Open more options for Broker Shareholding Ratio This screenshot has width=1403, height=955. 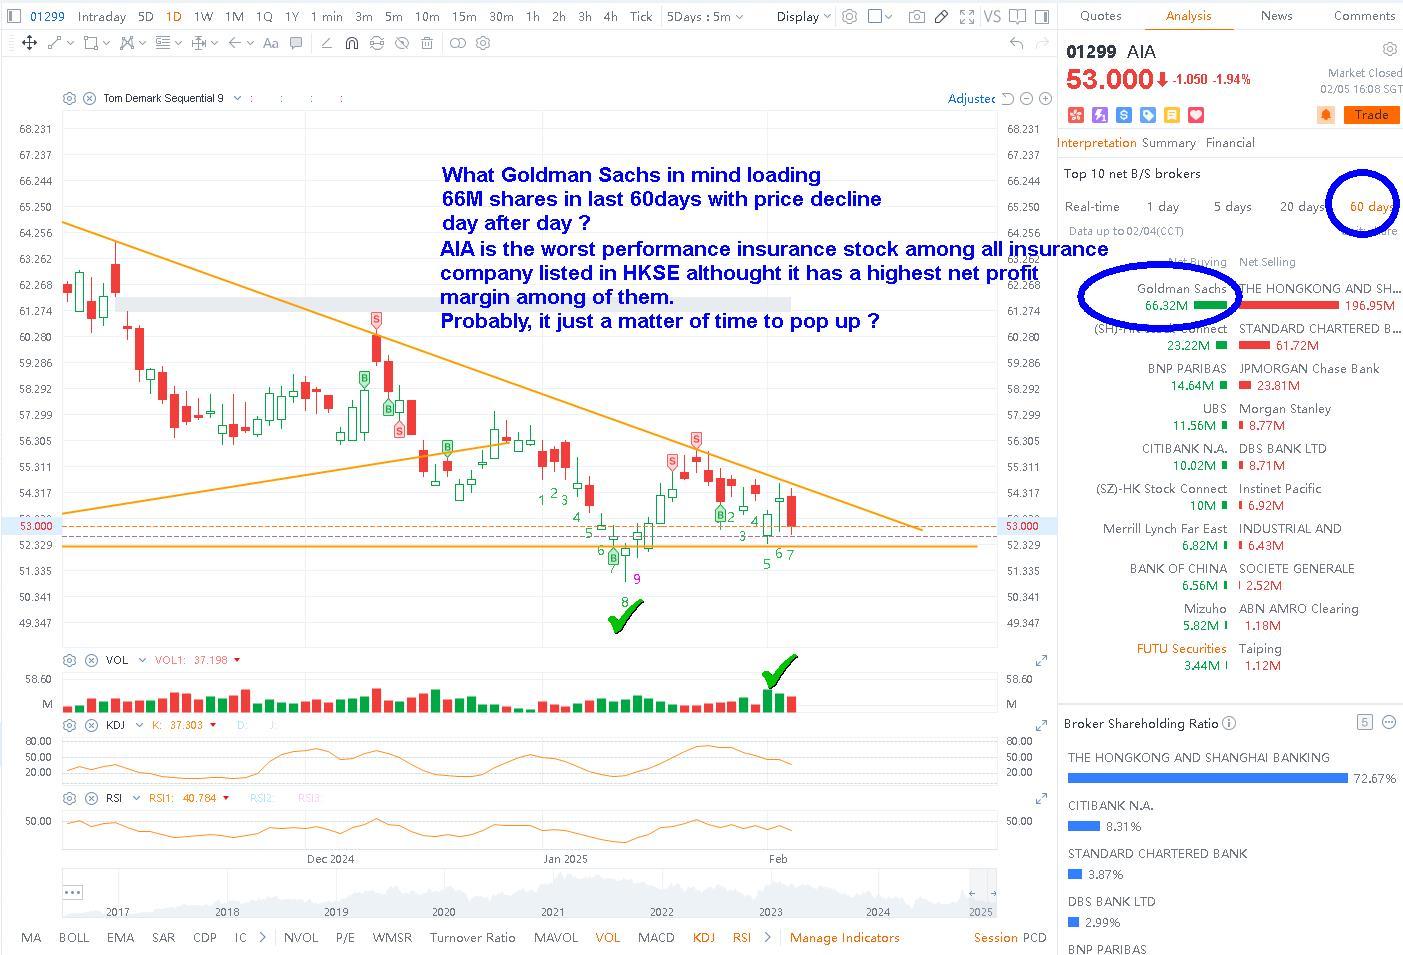point(1388,722)
